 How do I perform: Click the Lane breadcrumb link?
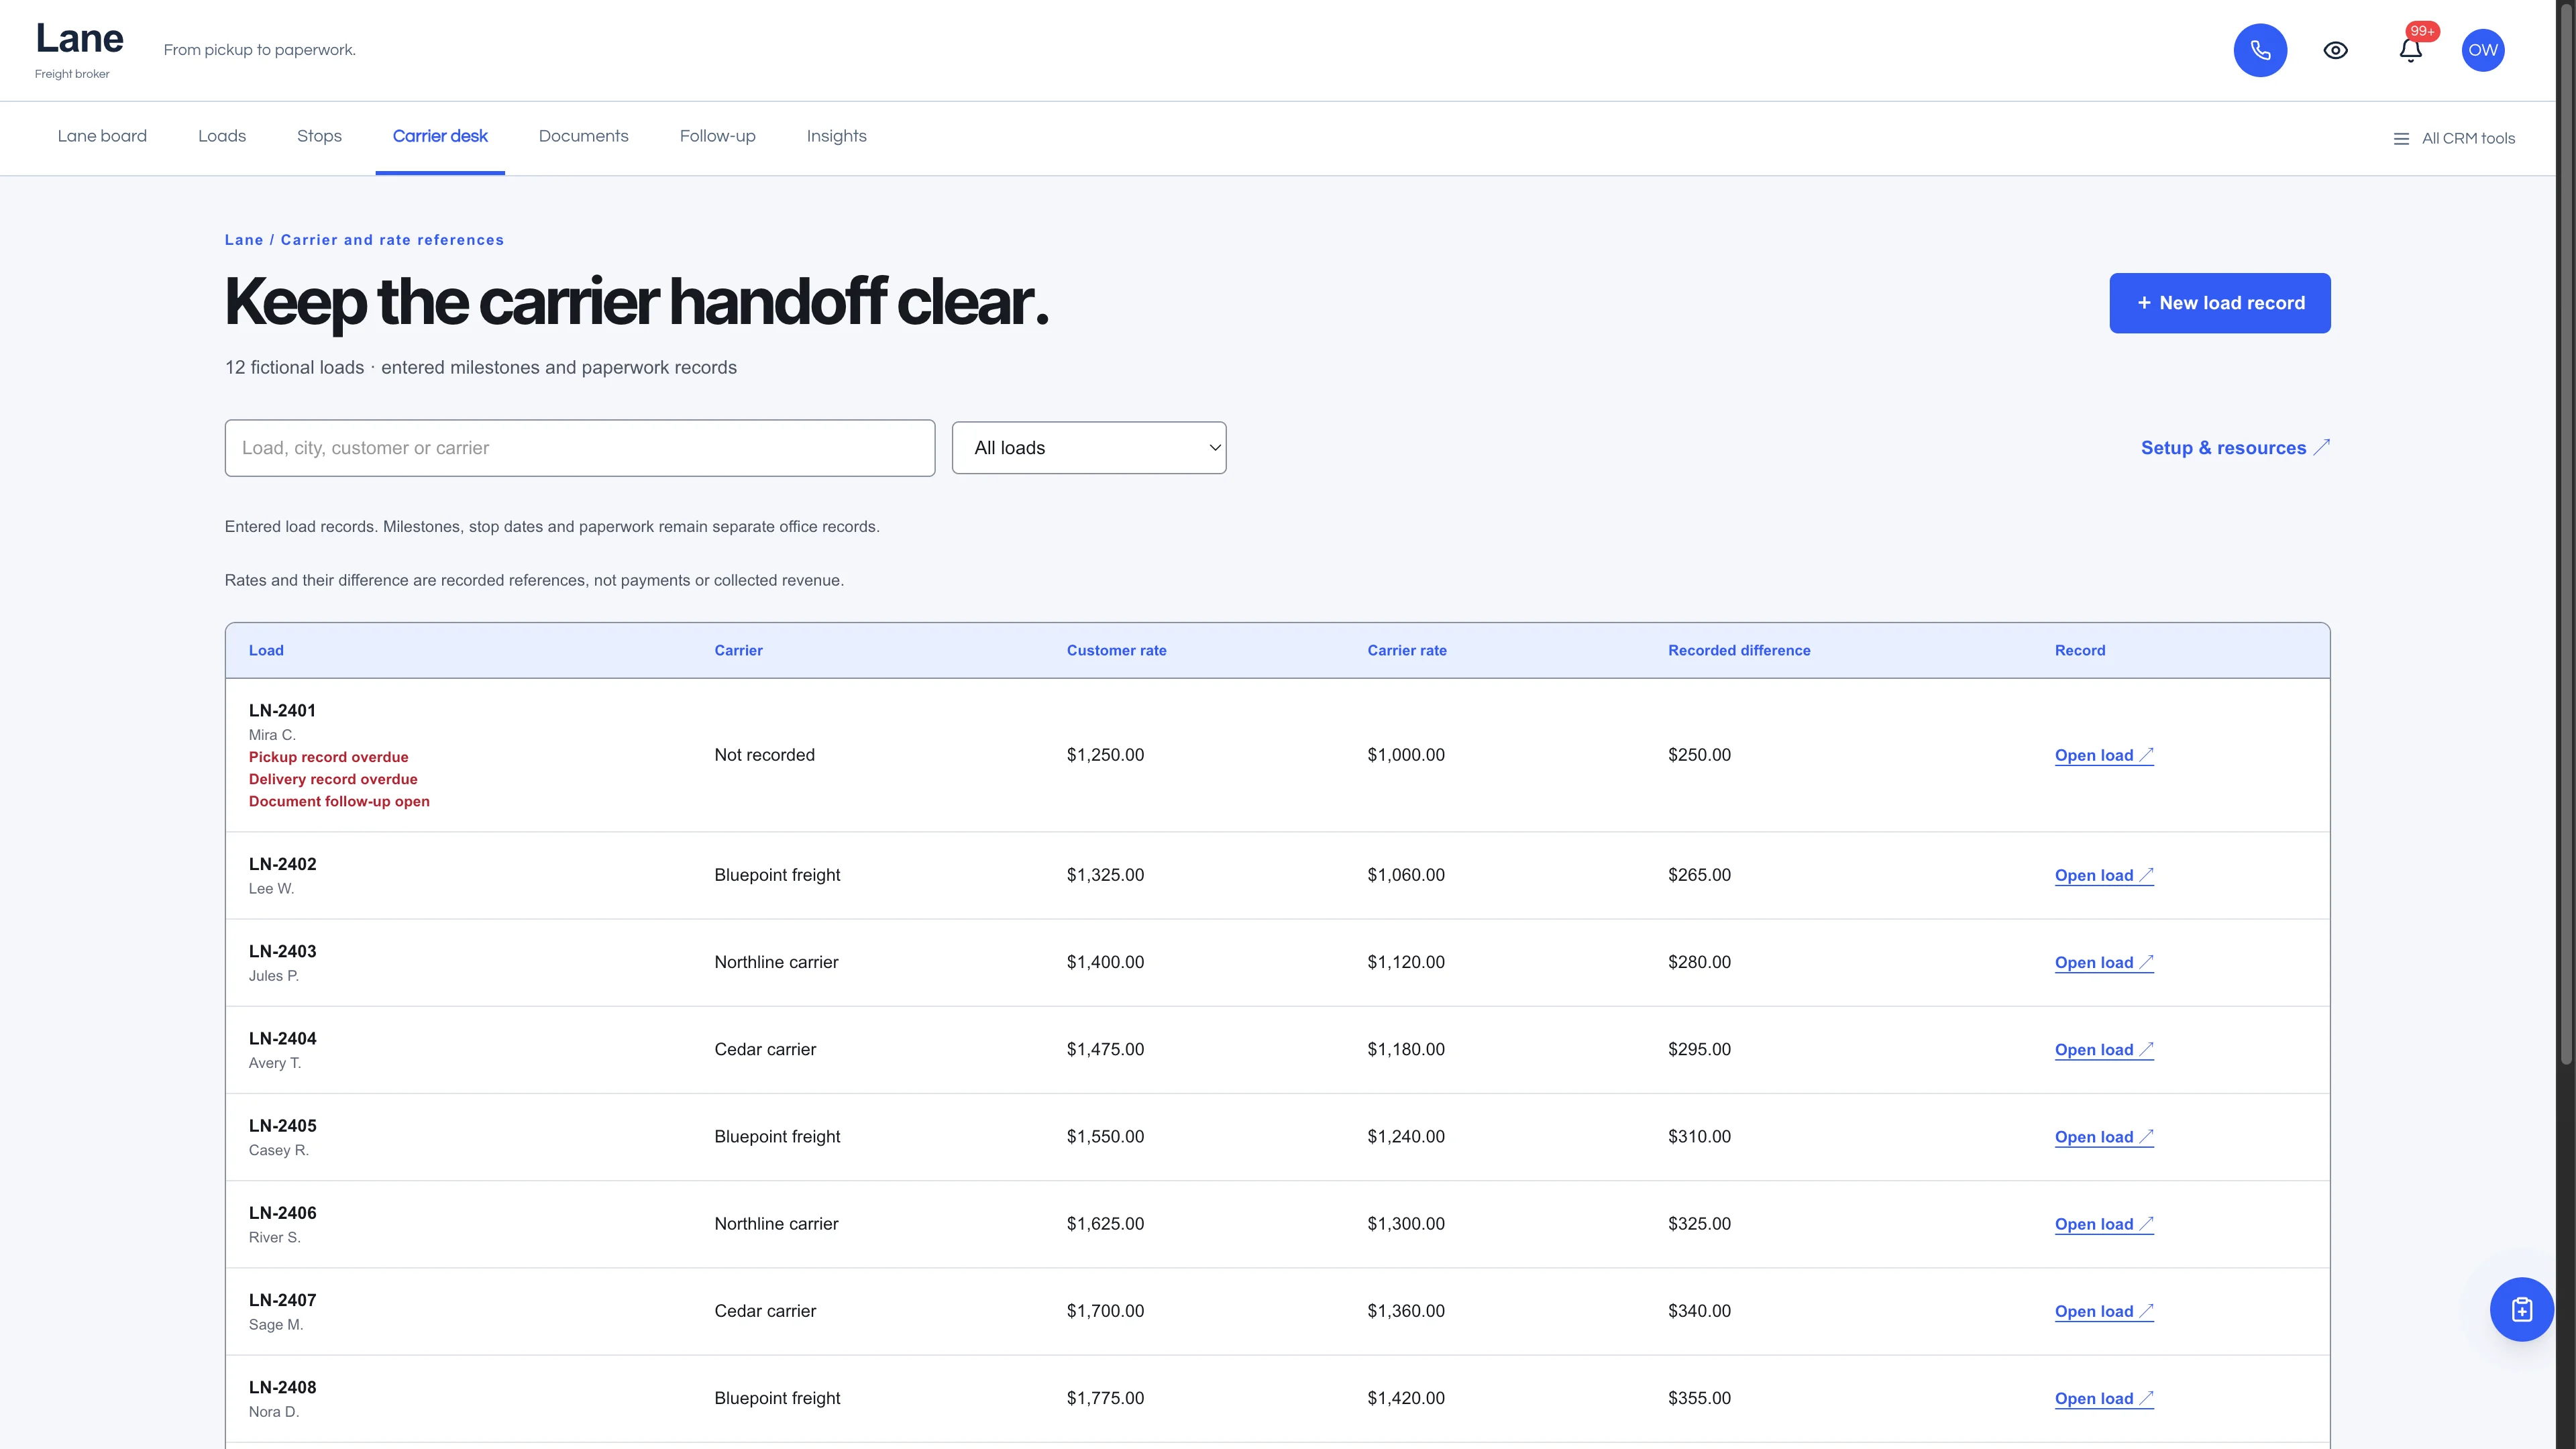(x=244, y=240)
